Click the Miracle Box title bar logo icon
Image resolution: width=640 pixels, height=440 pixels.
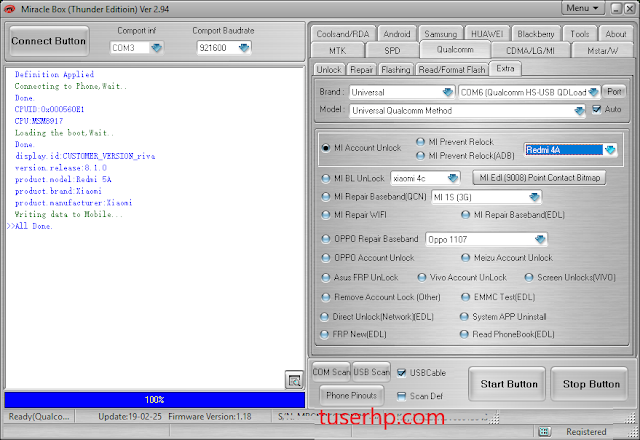tap(9, 9)
